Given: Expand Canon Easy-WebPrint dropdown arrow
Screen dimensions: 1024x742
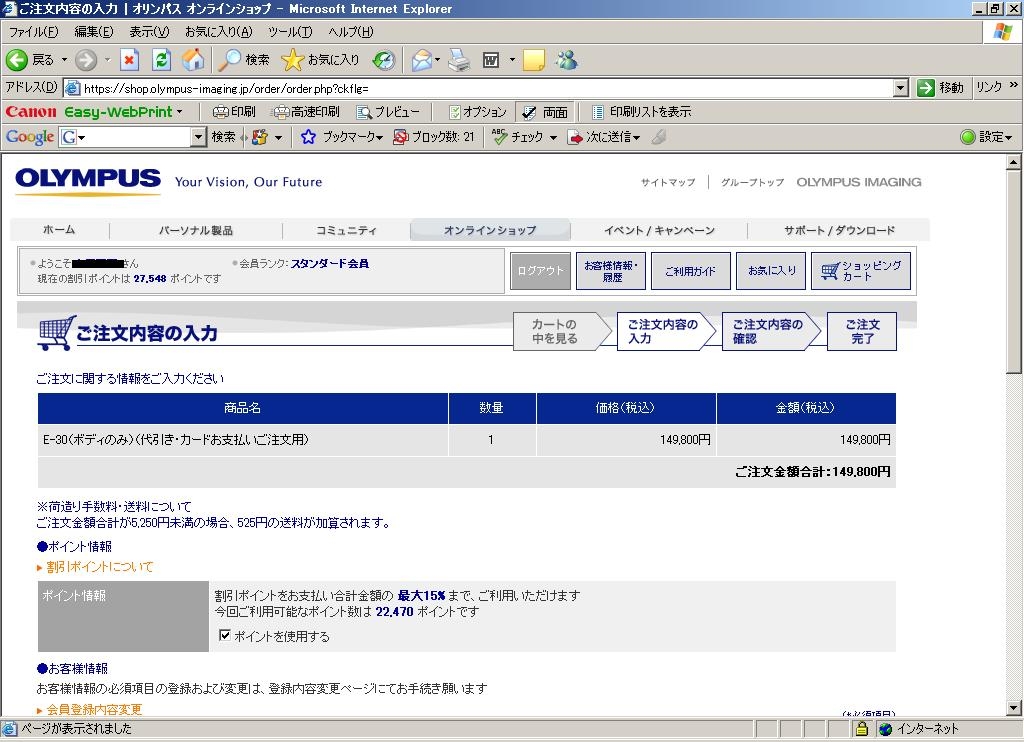Looking at the screenshot, I should [x=180, y=112].
